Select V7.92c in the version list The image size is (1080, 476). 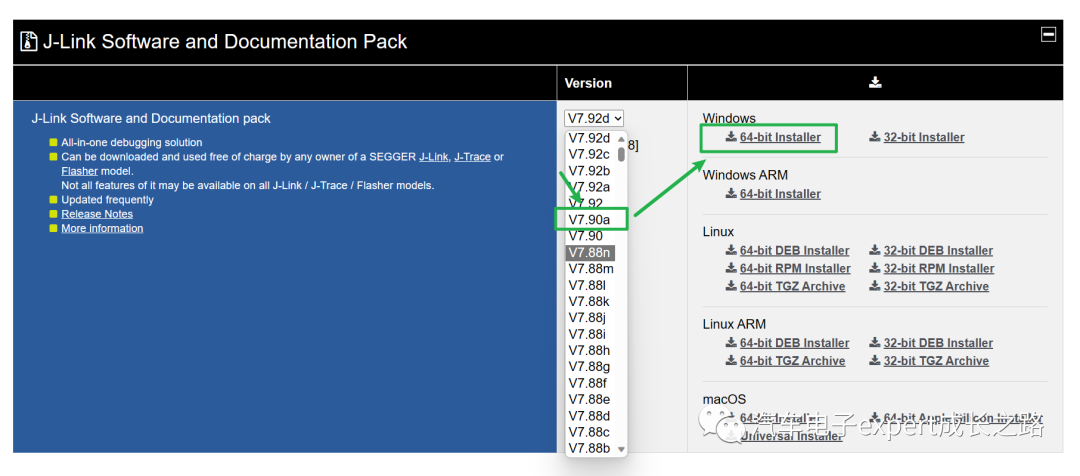pos(590,154)
